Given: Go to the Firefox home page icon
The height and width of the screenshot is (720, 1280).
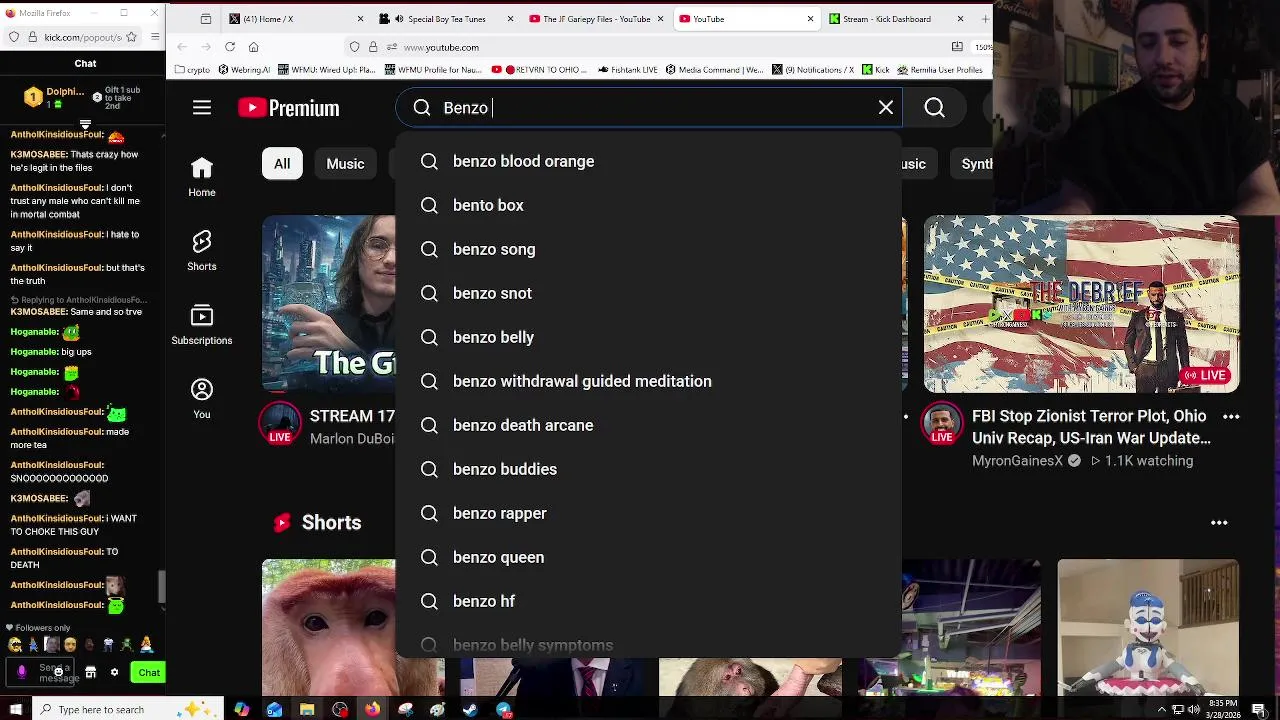Looking at the screenshot, I should [253, 47].
